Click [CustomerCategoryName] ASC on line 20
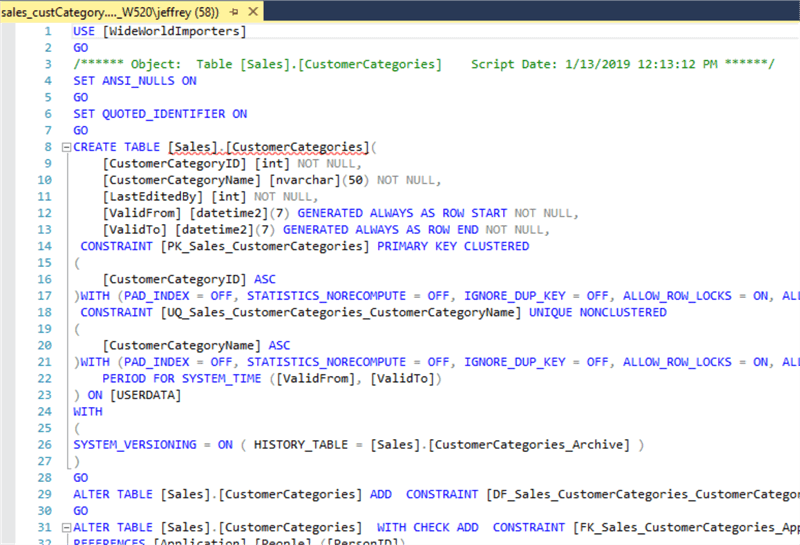Screen dimensions: 800x545 (x=196, y=345)
